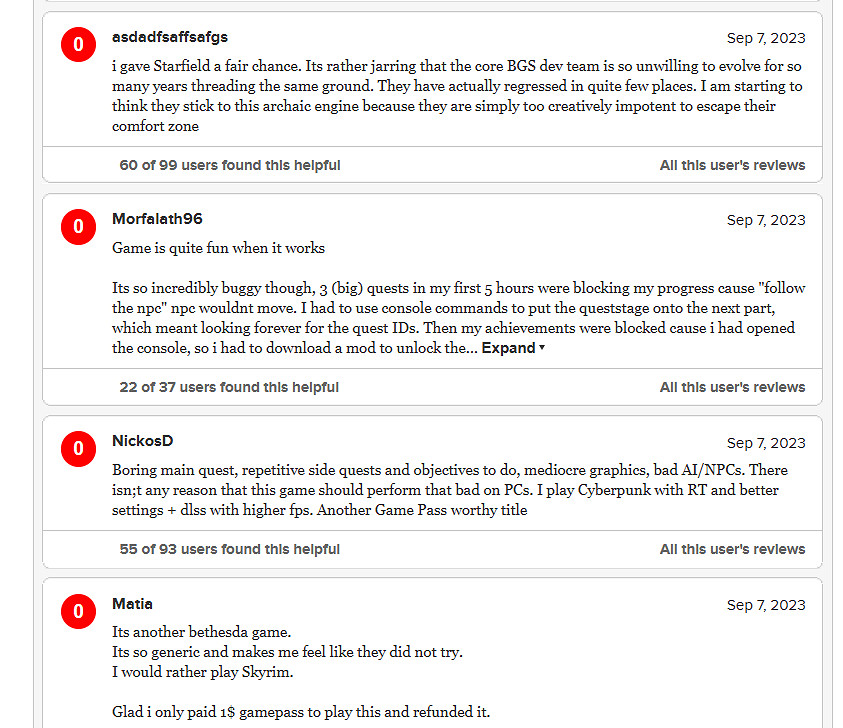Viewport: 843px width, 728px height.
Task: Open the asdadfsaffsafgs user profile
Action: point(170,37)
